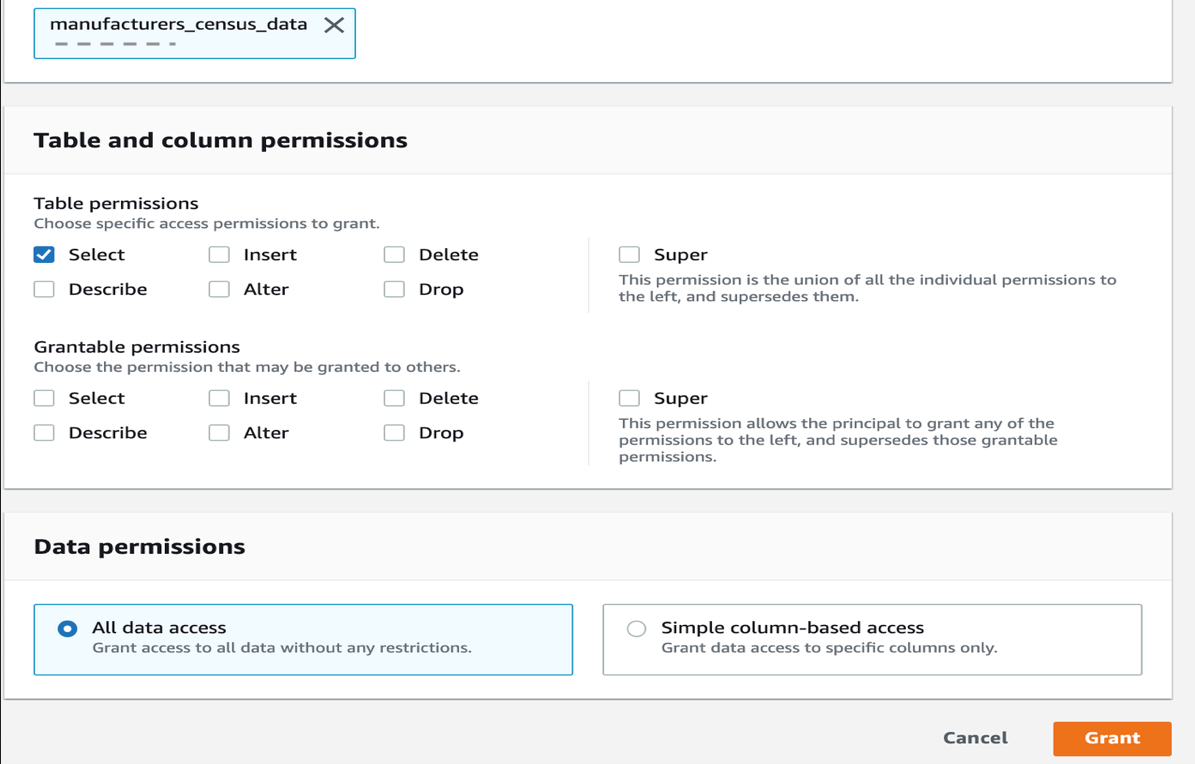Choose Simple column-based access option
Screen dimensions: 1195x764
coord(636,629)
